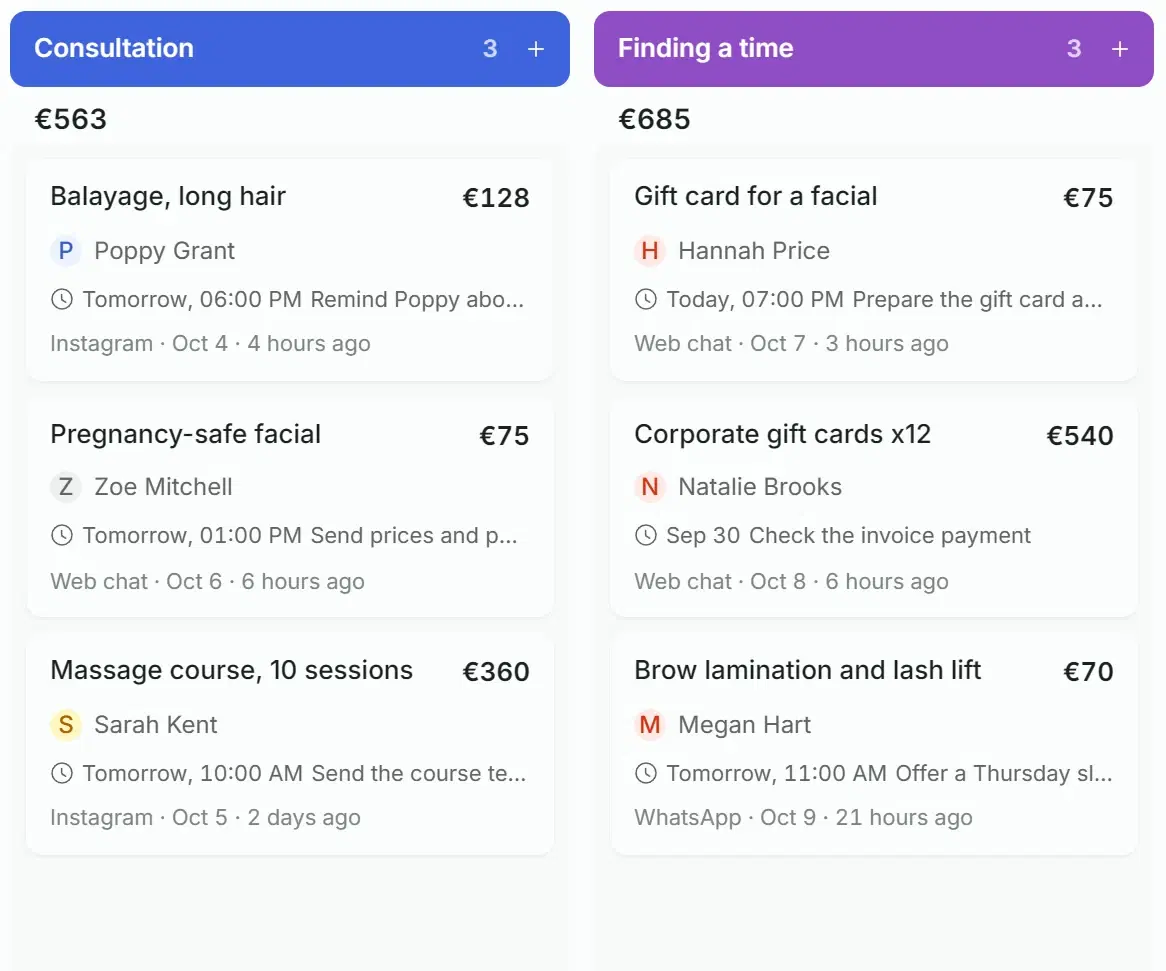Click the €75 amount on Pregnancy-safe facial
Screen dimensions: 1166x971
click(504, 436)
